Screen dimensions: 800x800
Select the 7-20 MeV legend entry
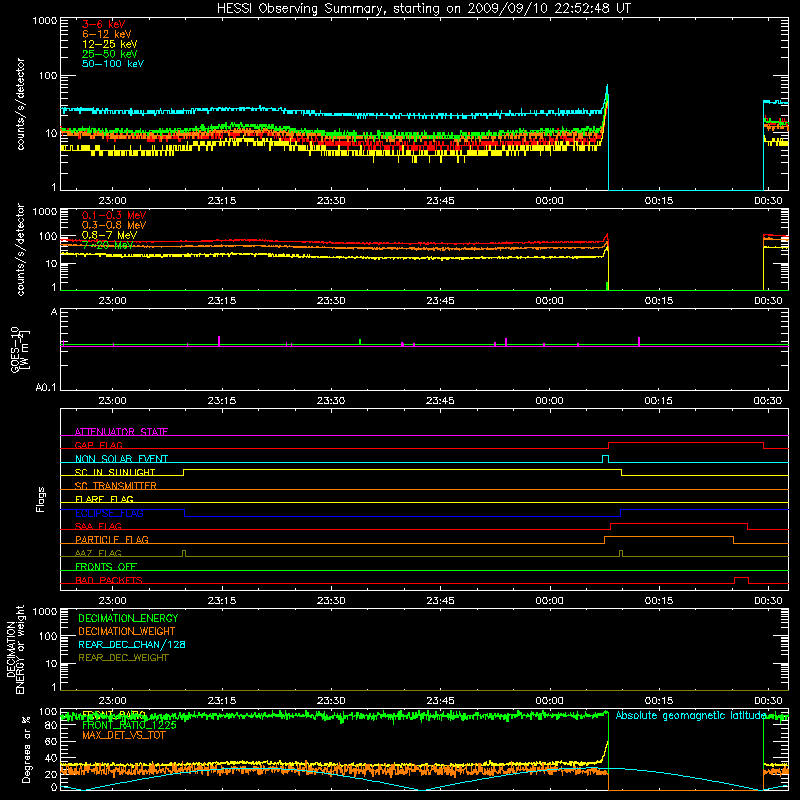pos(108,245)
